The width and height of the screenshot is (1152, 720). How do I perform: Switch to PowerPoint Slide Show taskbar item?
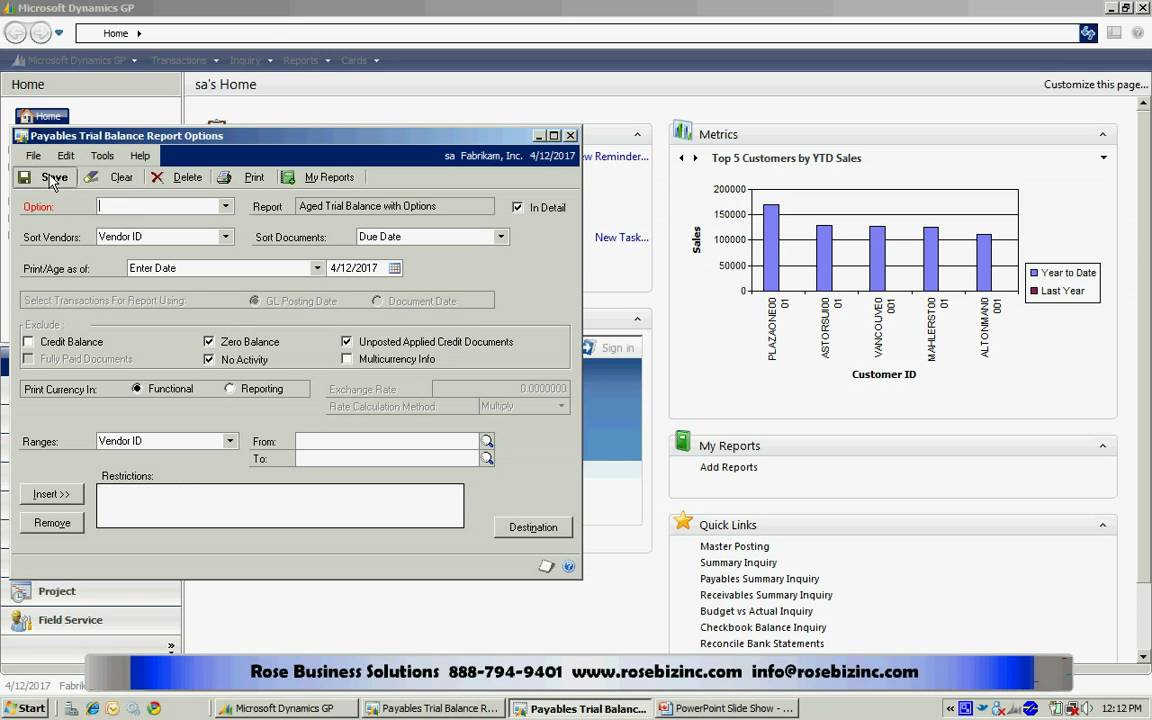(x=727, y=708)
